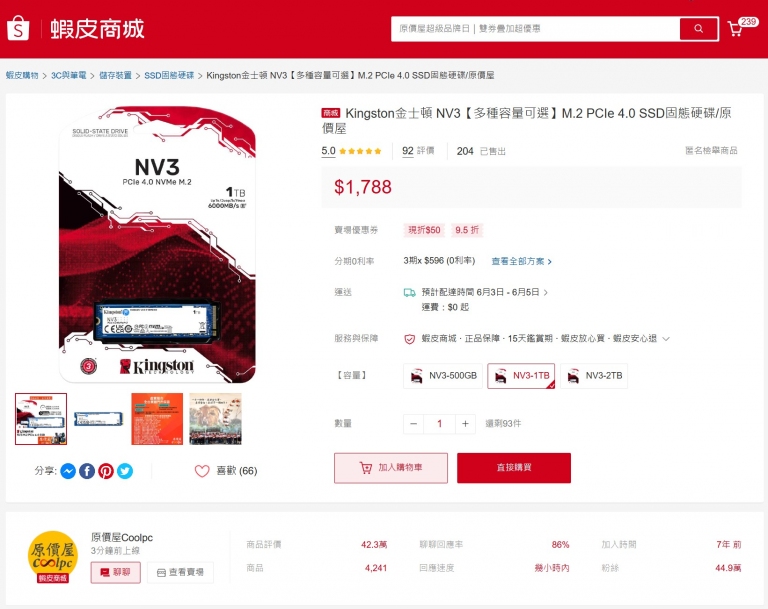Select the bare SSD module thumbnail

(98, 419)
